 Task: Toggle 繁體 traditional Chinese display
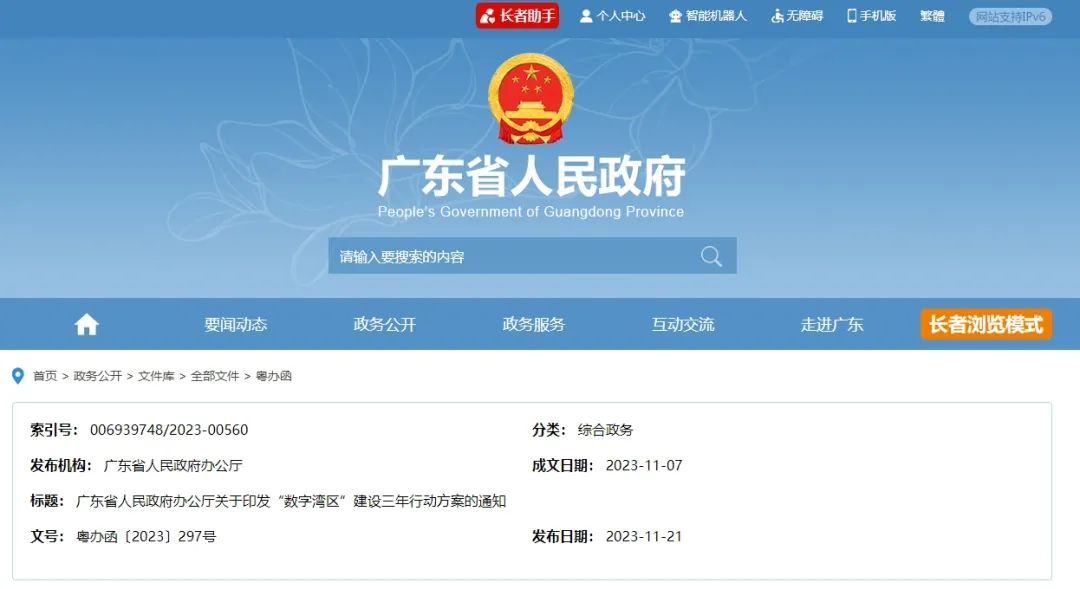coord(932,16)
